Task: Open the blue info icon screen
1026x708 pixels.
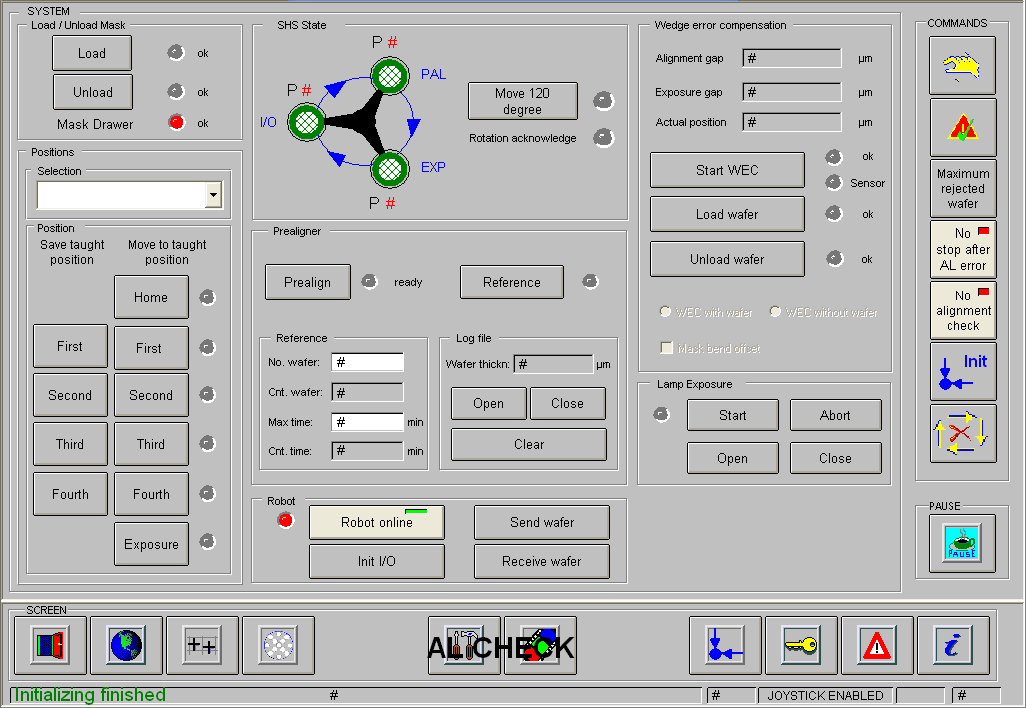Action: pyautogui.click(x=953, y=645)
